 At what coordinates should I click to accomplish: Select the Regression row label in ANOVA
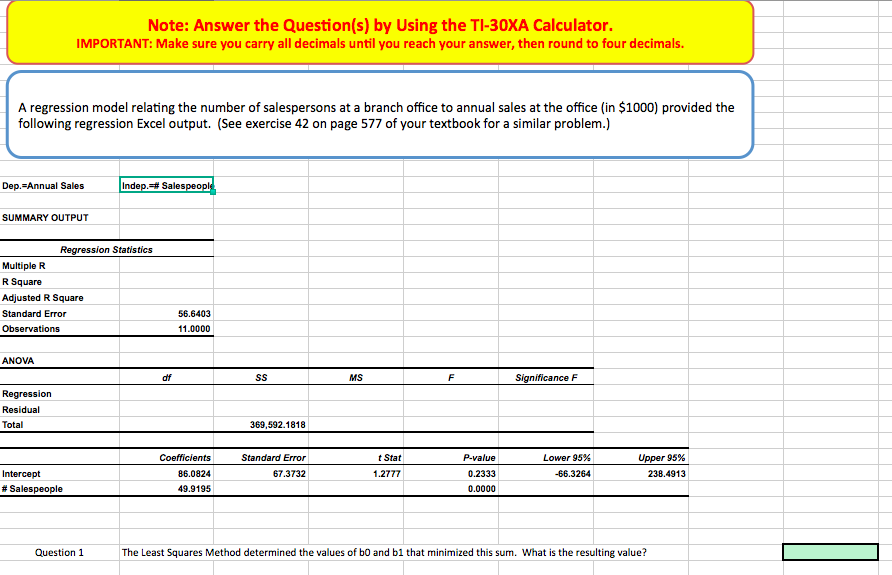[27, 394]
